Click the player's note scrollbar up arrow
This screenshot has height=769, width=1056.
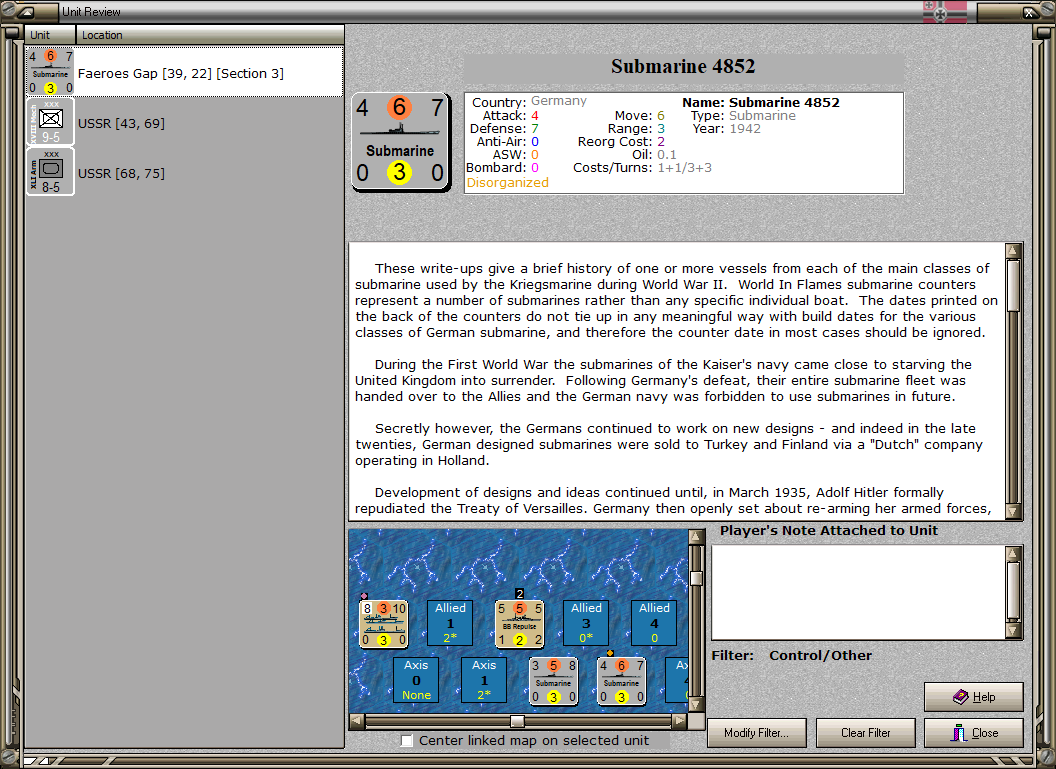[1013, 554]
